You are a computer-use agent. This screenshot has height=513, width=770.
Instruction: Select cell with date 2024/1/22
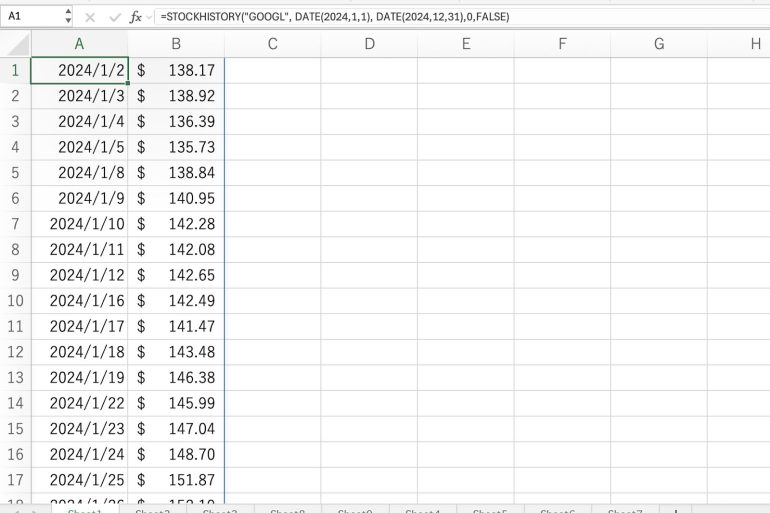coord(79,403)
